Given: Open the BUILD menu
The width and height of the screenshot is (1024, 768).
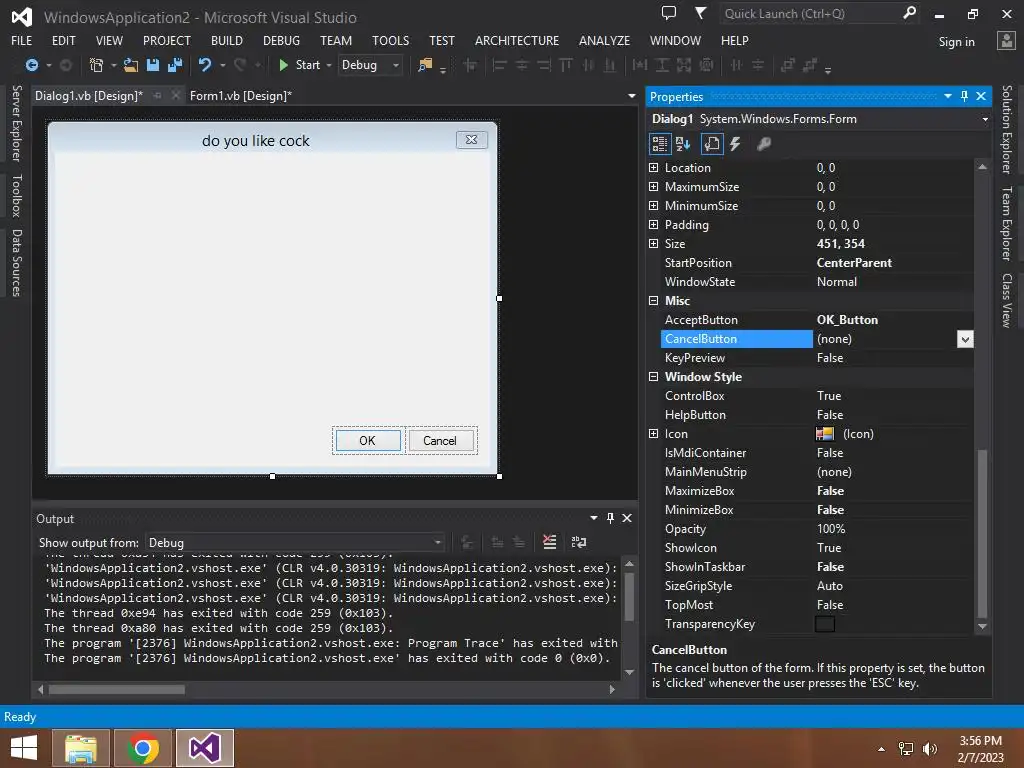Looking at the screenshot, I should pos(227,40).
